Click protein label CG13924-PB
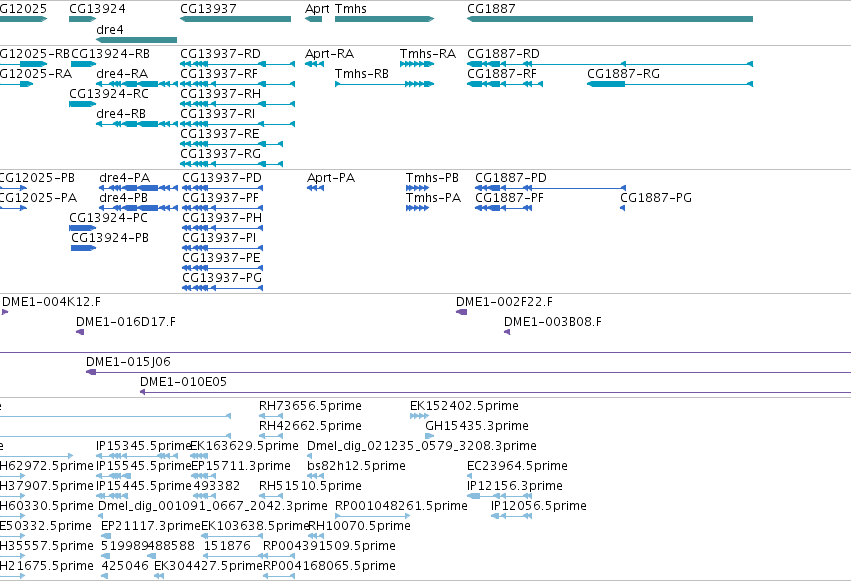The height and width of the screenshot is (581, 851). (110, 239)
